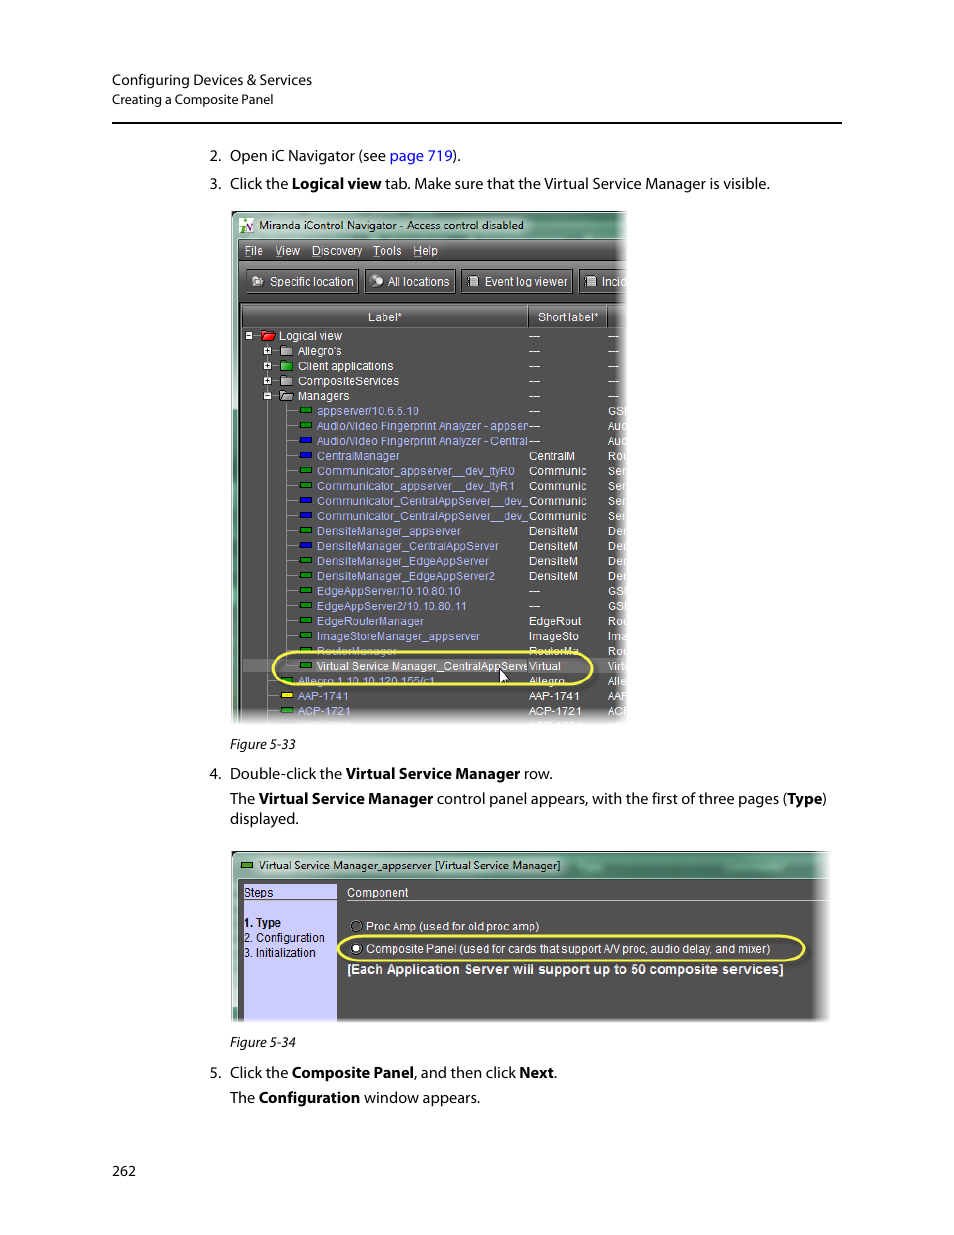Screen dimensions: 954x1235
Task: Click the status icon beside Communicator_appserver__dev_ttyR0
Action: pos(306,470)
